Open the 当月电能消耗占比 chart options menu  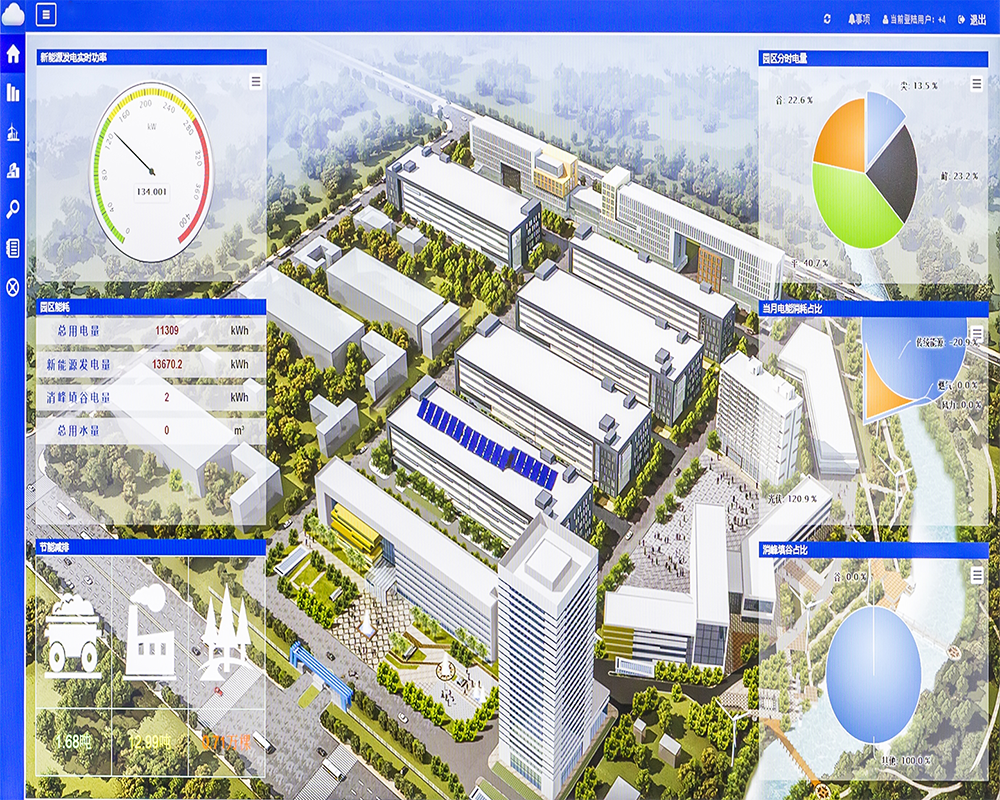click(x=976, y=332)
